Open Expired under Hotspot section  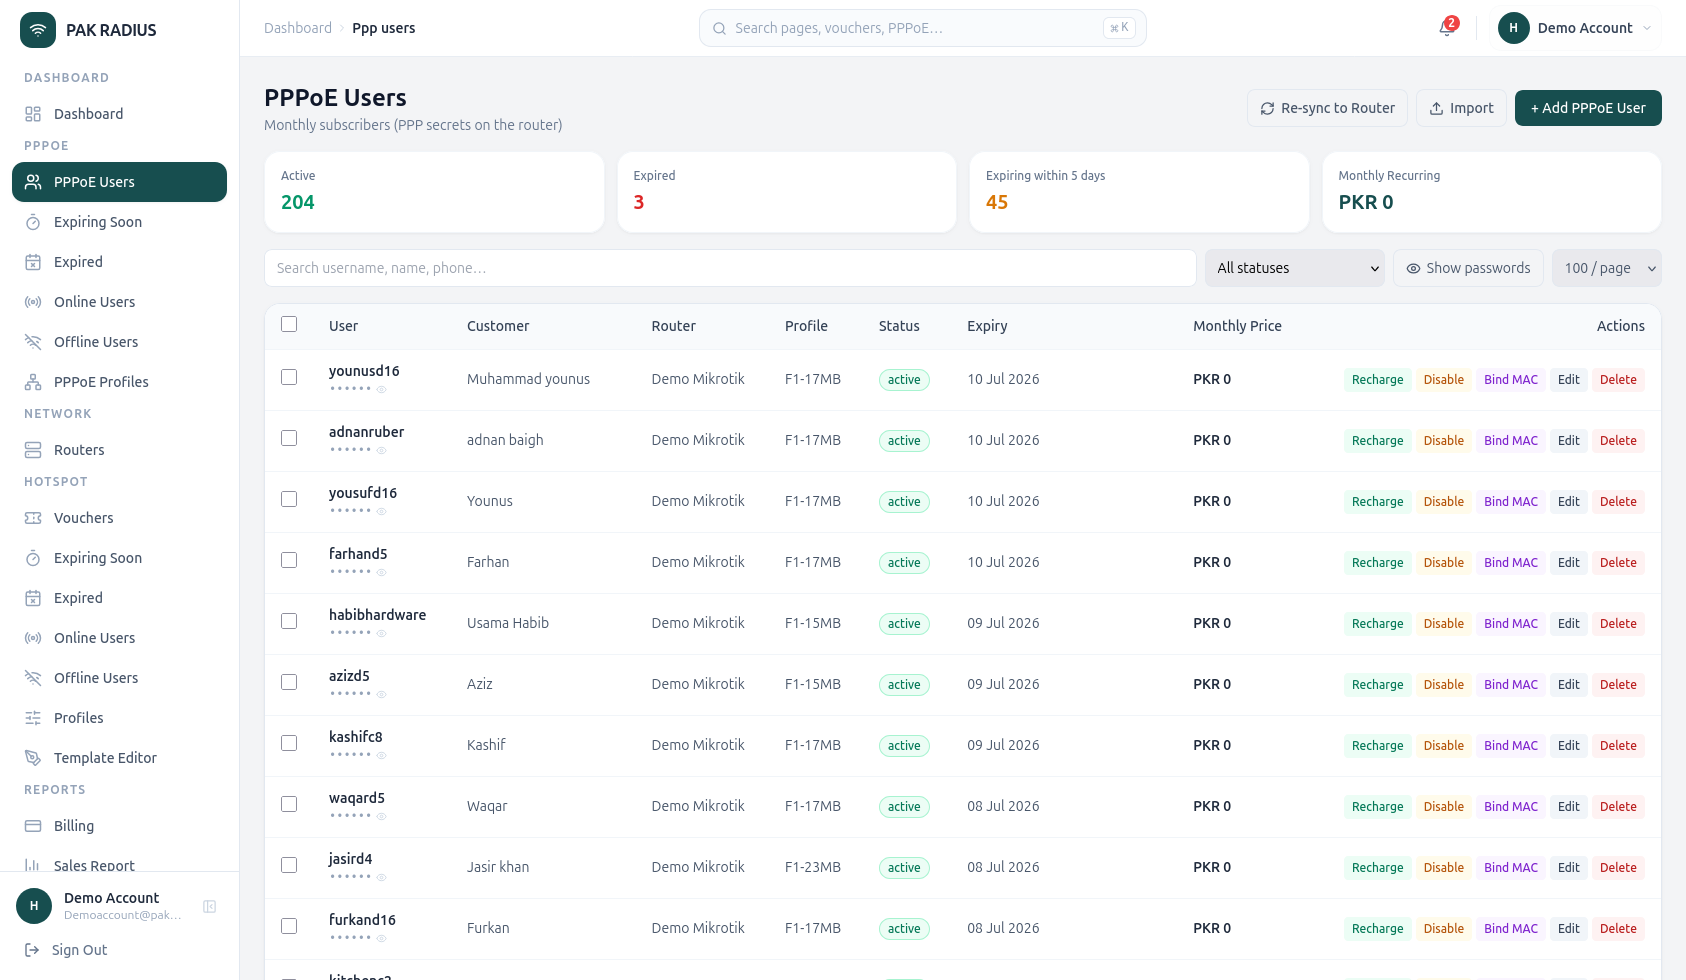tap(119, 598)
